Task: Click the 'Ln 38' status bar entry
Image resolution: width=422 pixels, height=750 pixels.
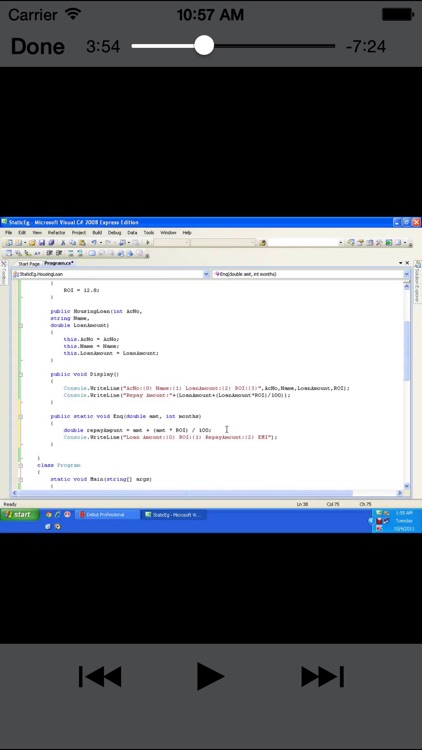Action: point(302,504)
